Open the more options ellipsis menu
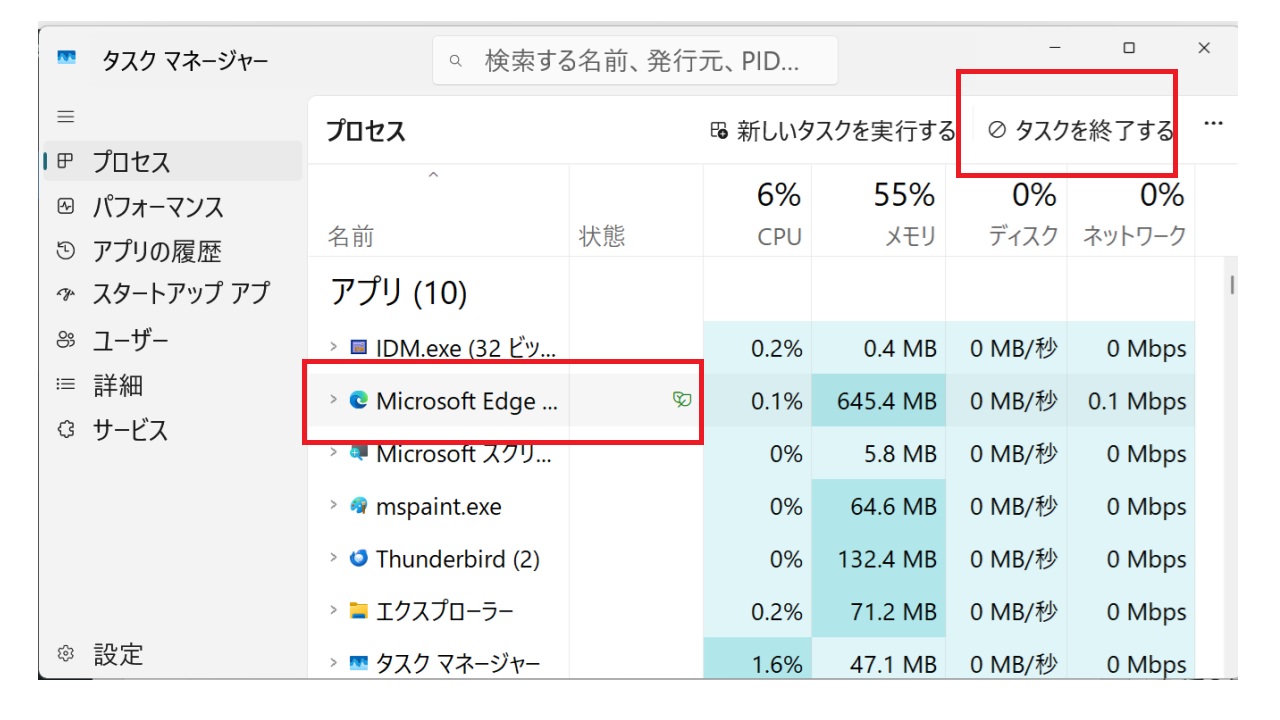Viewport: 1280px width, 720px height. coord(1214,123)
